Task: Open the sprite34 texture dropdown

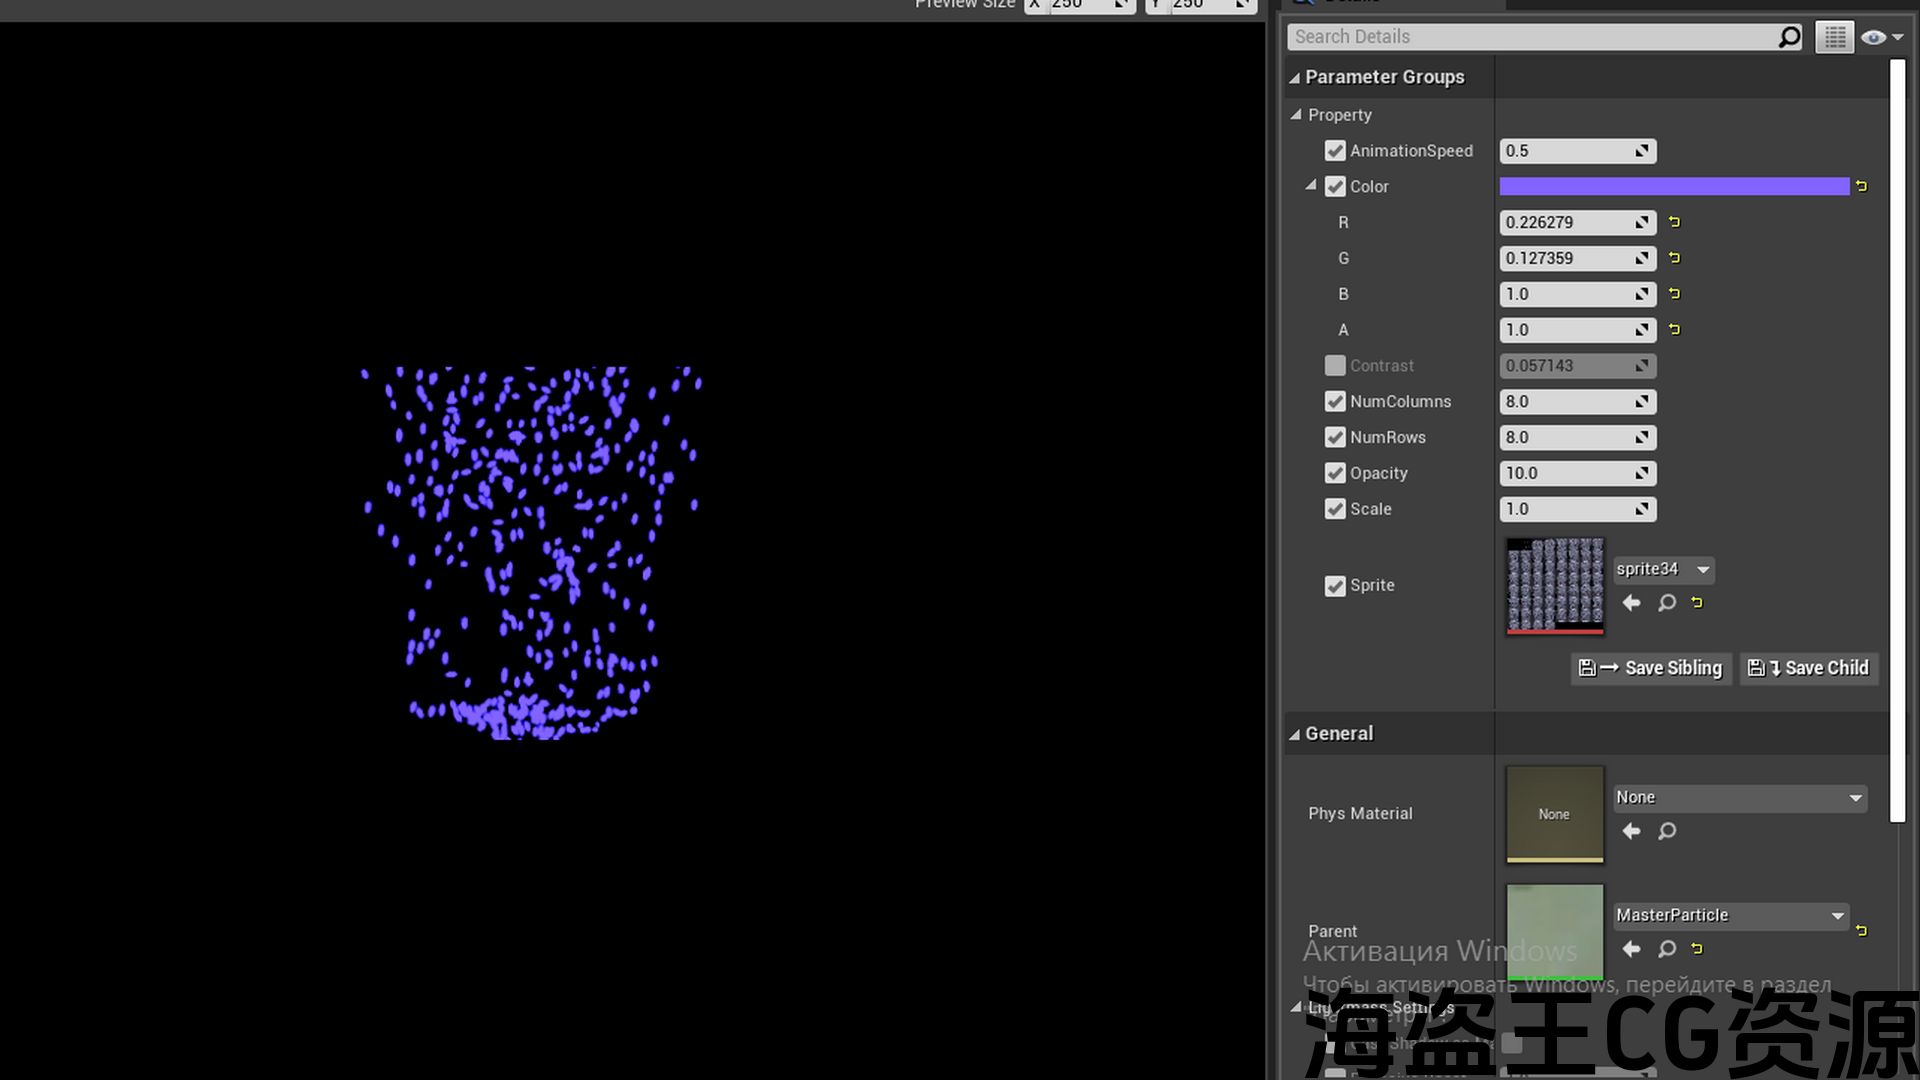Action: pyautogui.click(x=1702, y=570)
